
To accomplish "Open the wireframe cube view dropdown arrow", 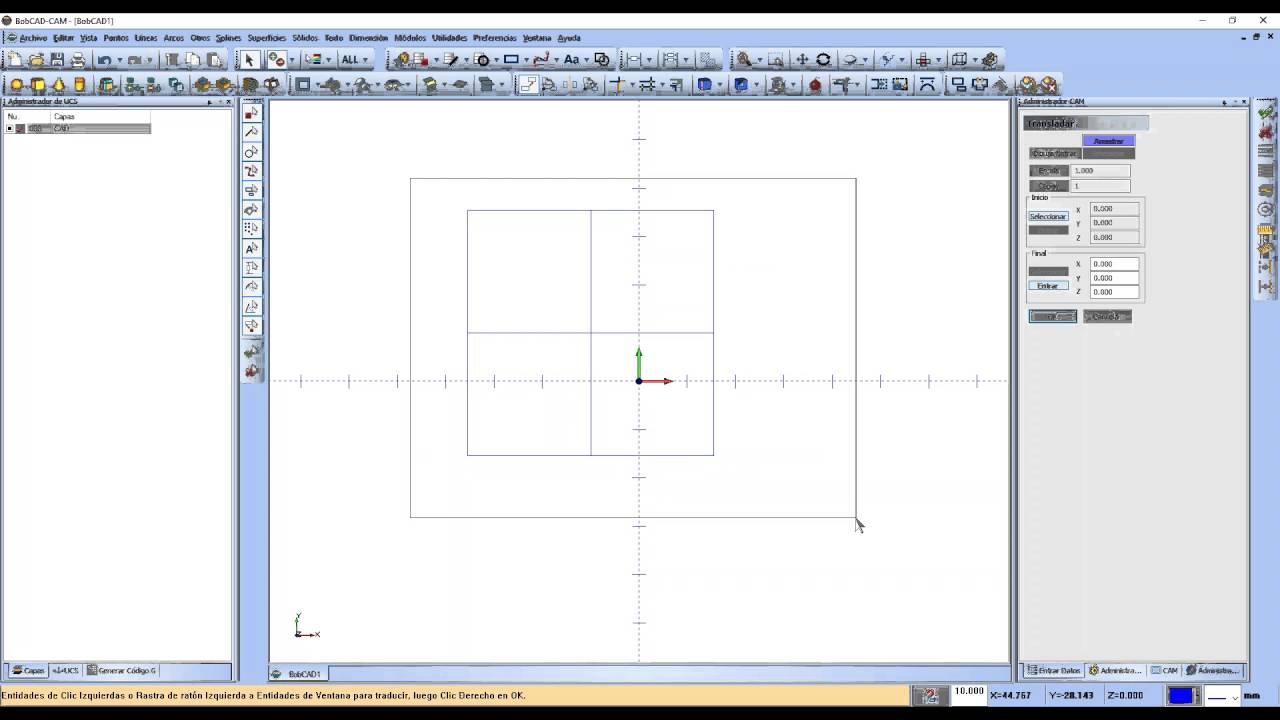I will pyautogui.click(x=973, y=60).
